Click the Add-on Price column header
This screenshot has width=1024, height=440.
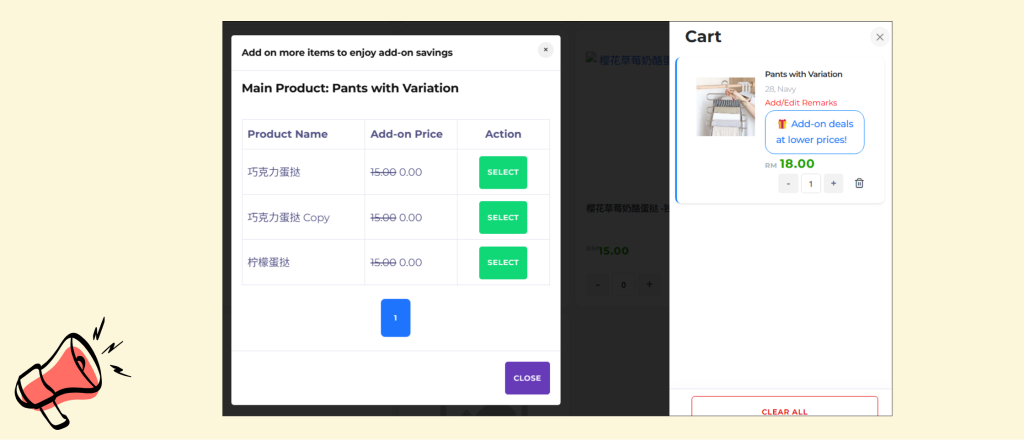(403, 134)
